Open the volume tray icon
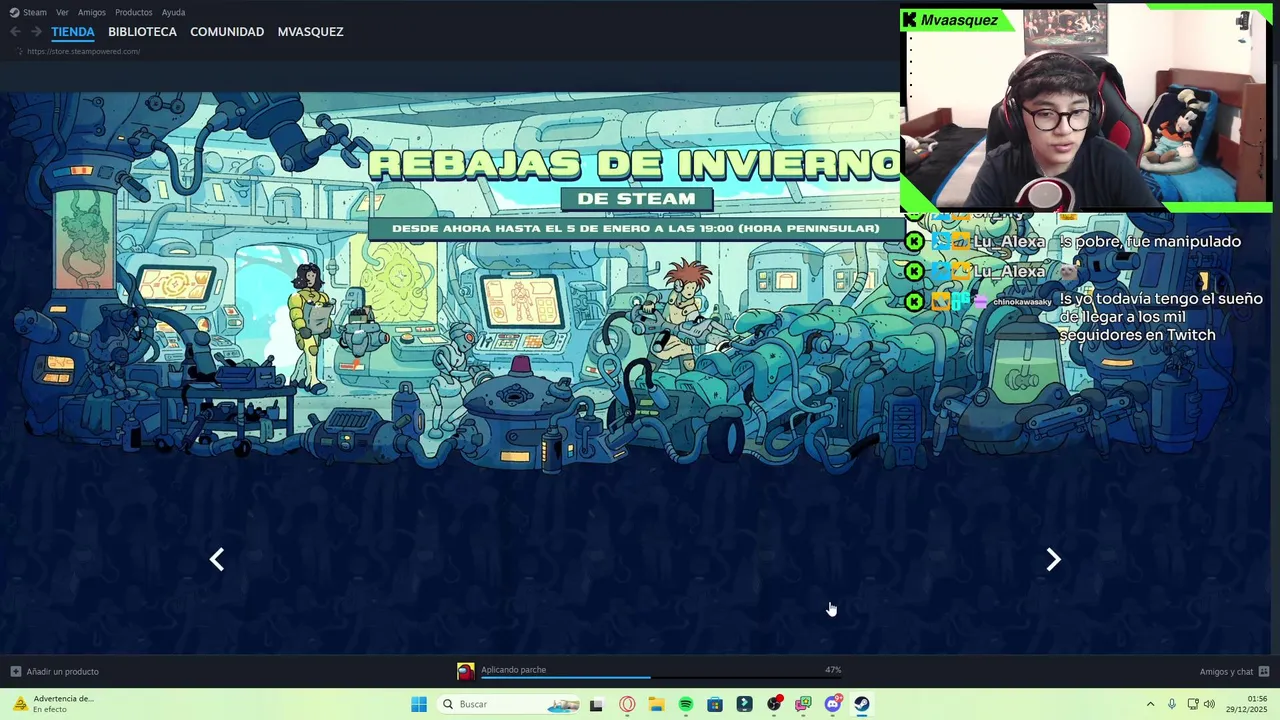 pyautogui.click(x=1209, y=704)
